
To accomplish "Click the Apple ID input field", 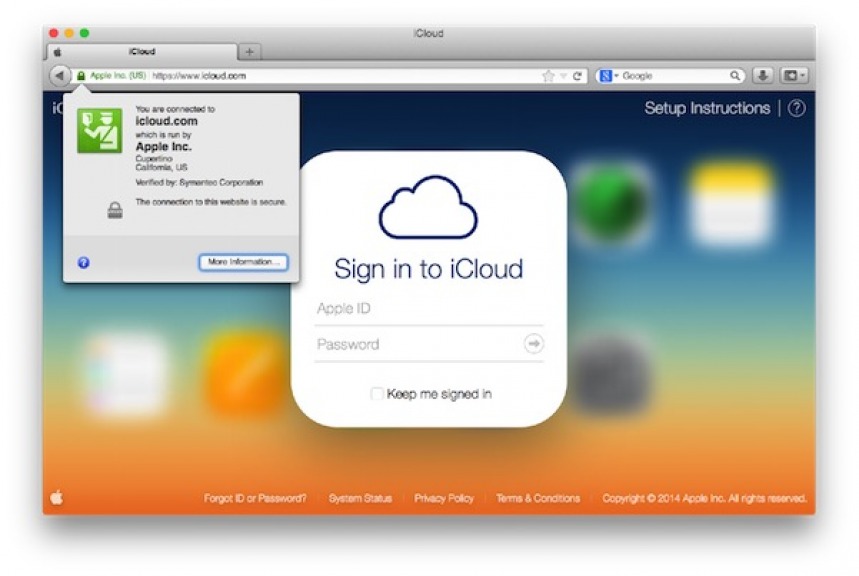I will (428, 309).
